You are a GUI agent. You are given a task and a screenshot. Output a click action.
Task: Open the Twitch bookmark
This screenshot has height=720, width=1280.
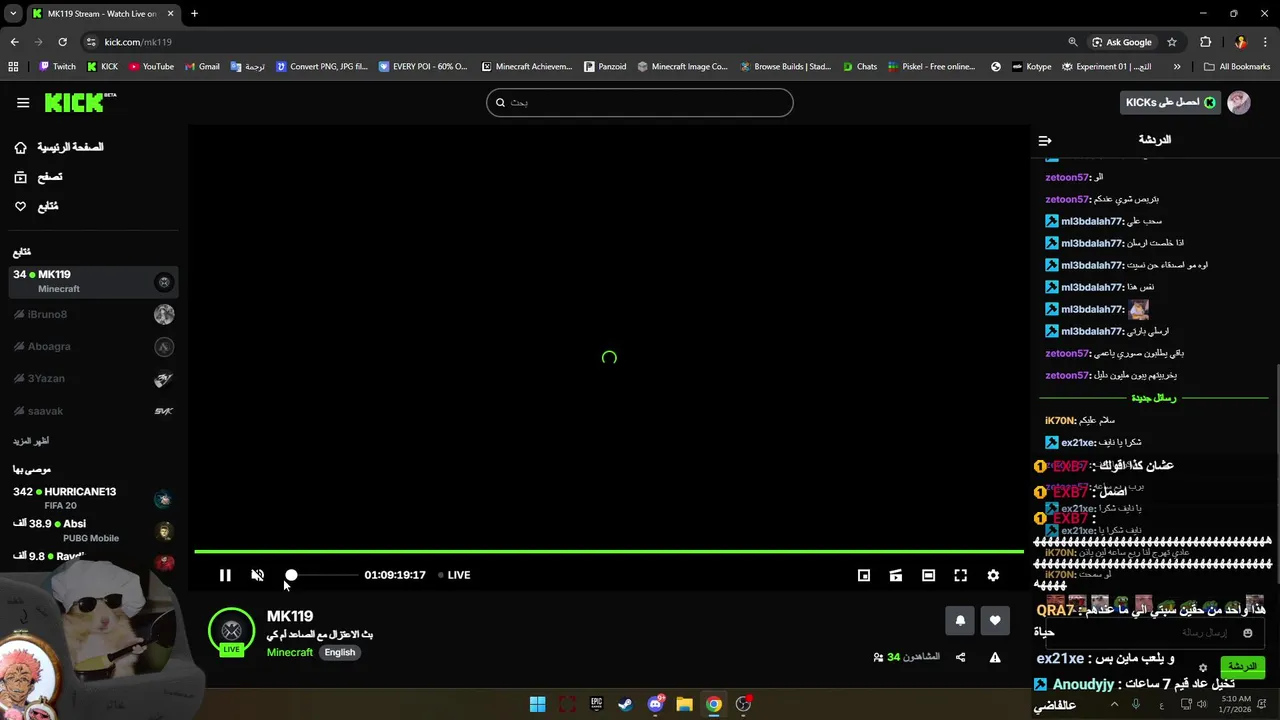pyautogui.click(x=57, y=67)
